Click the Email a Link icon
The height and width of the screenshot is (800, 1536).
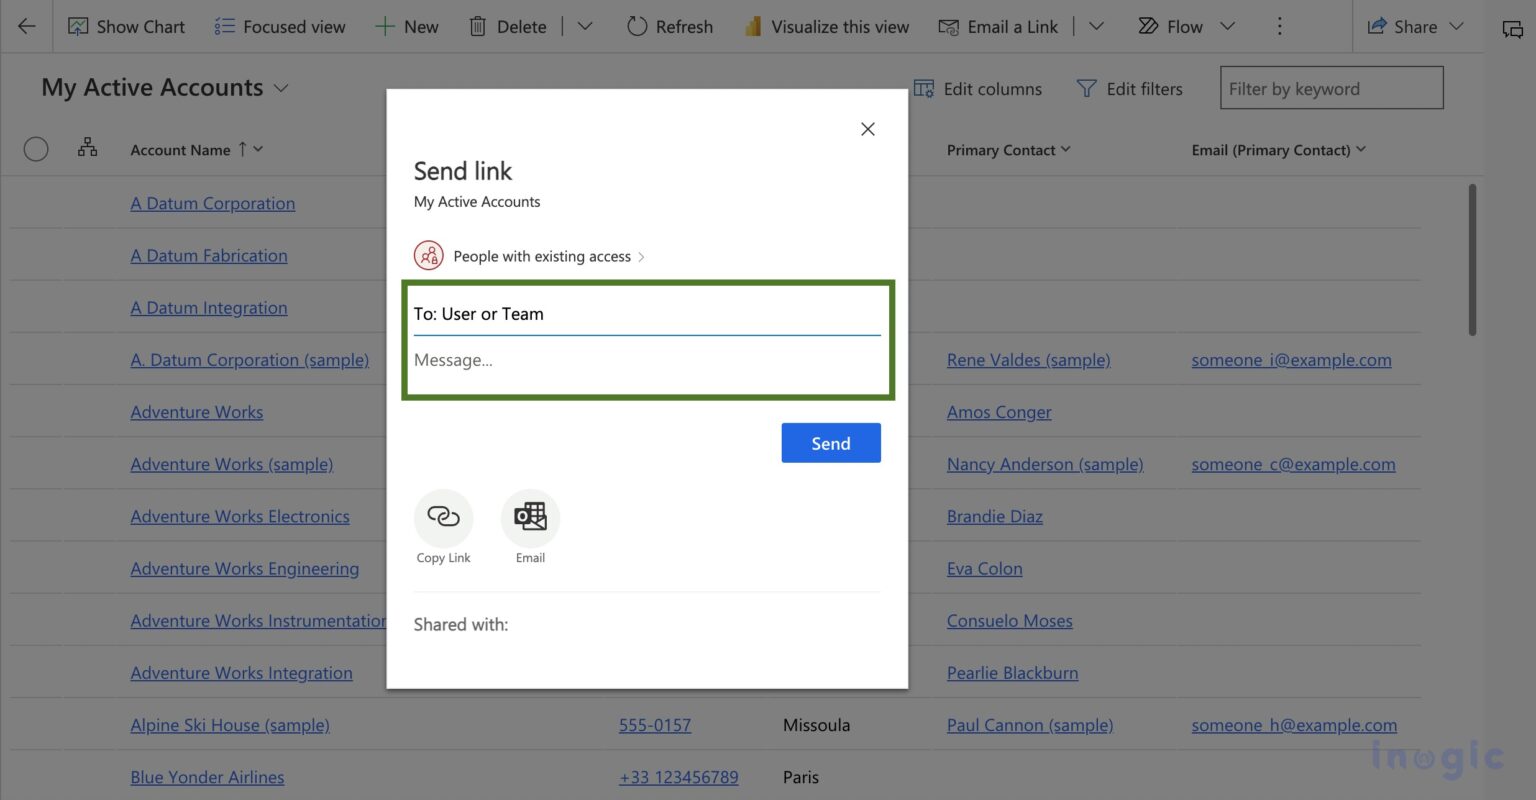tap(948, 26)
